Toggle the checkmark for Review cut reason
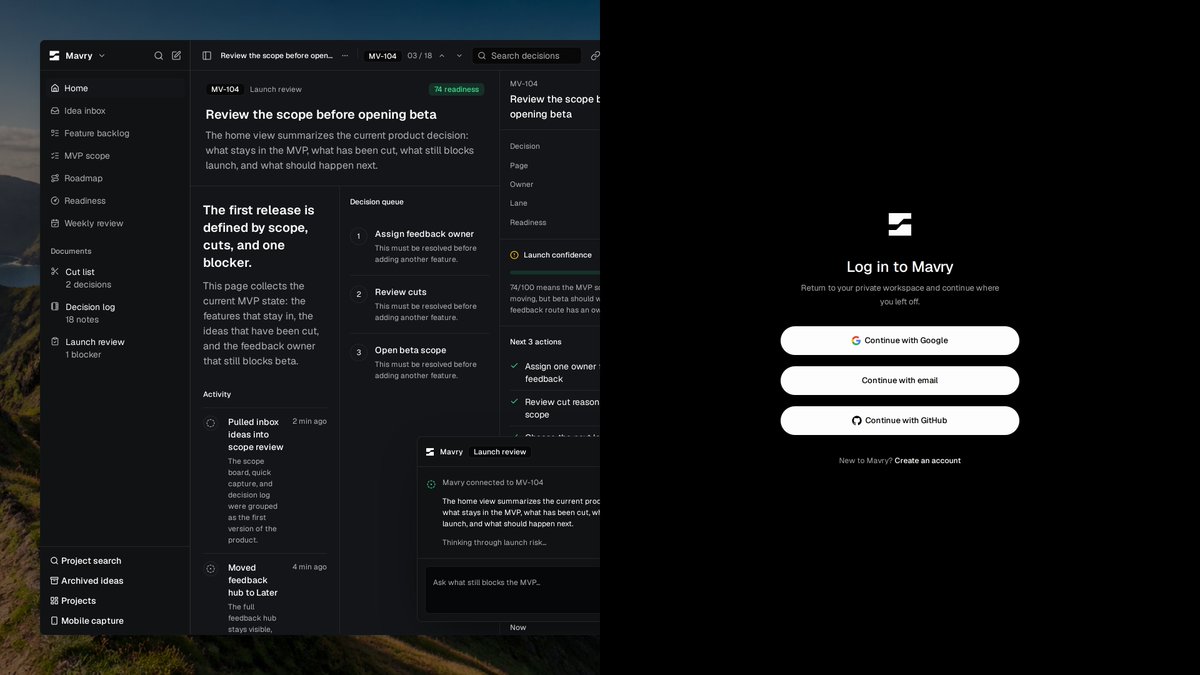The height and width of the screenshot is (675, 1200). pos(514,402)
